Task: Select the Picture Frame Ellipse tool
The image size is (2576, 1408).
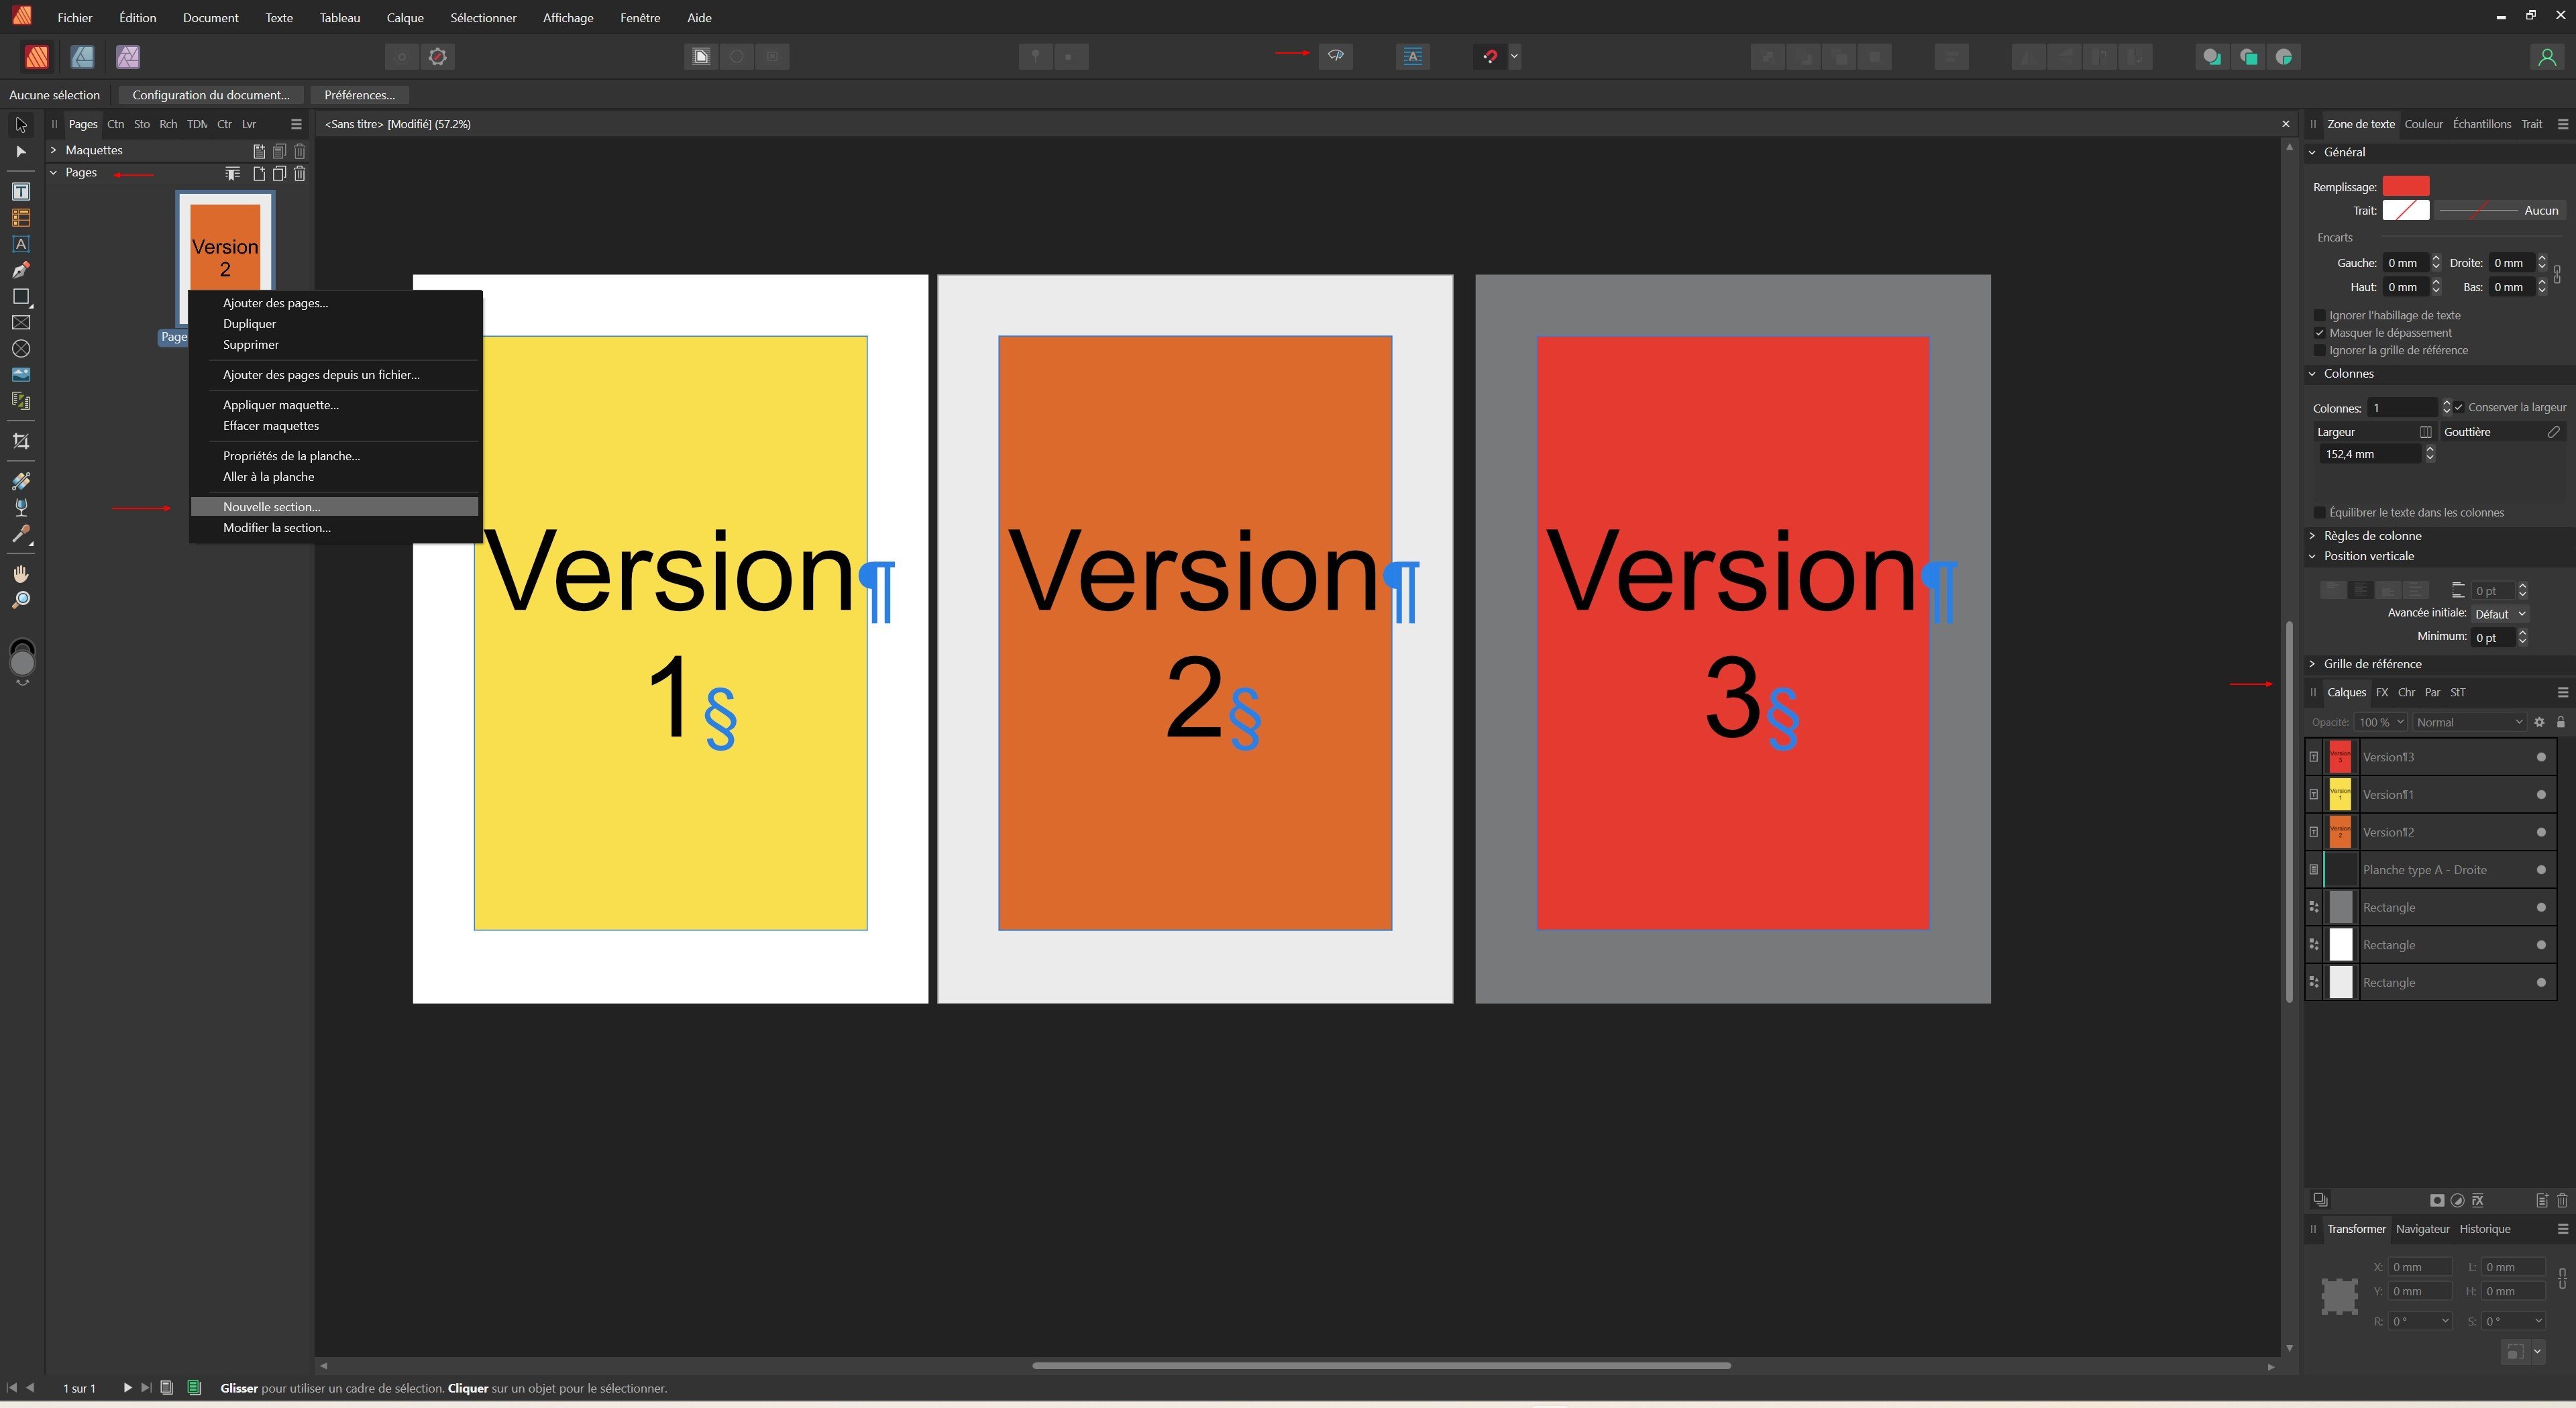Action: (21, 349)
